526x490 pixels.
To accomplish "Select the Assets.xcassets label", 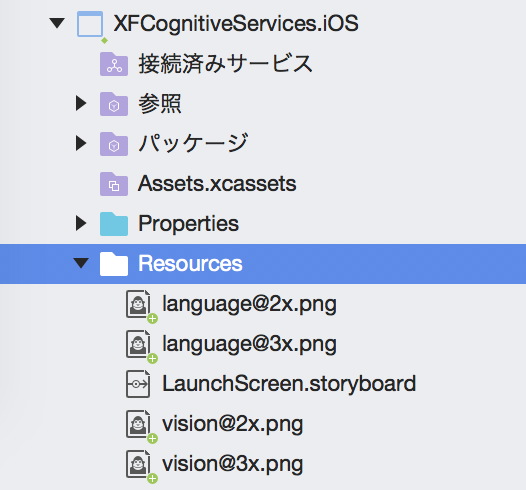I will [x=217, y=183].
